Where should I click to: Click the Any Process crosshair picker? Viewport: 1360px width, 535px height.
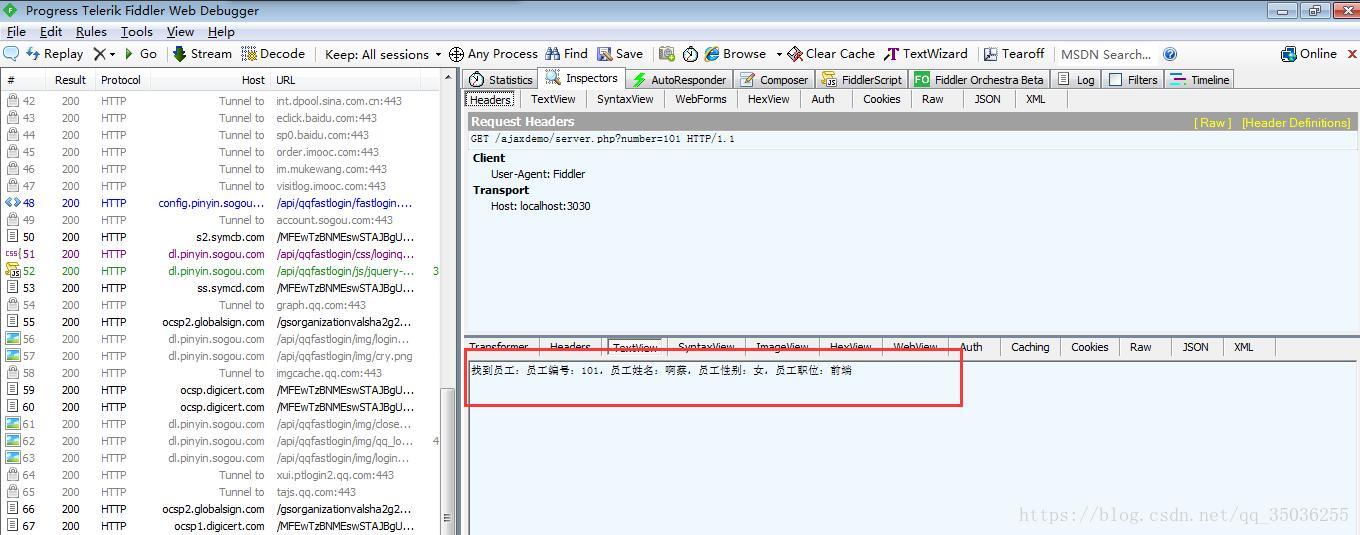click(x=493, y=54)
